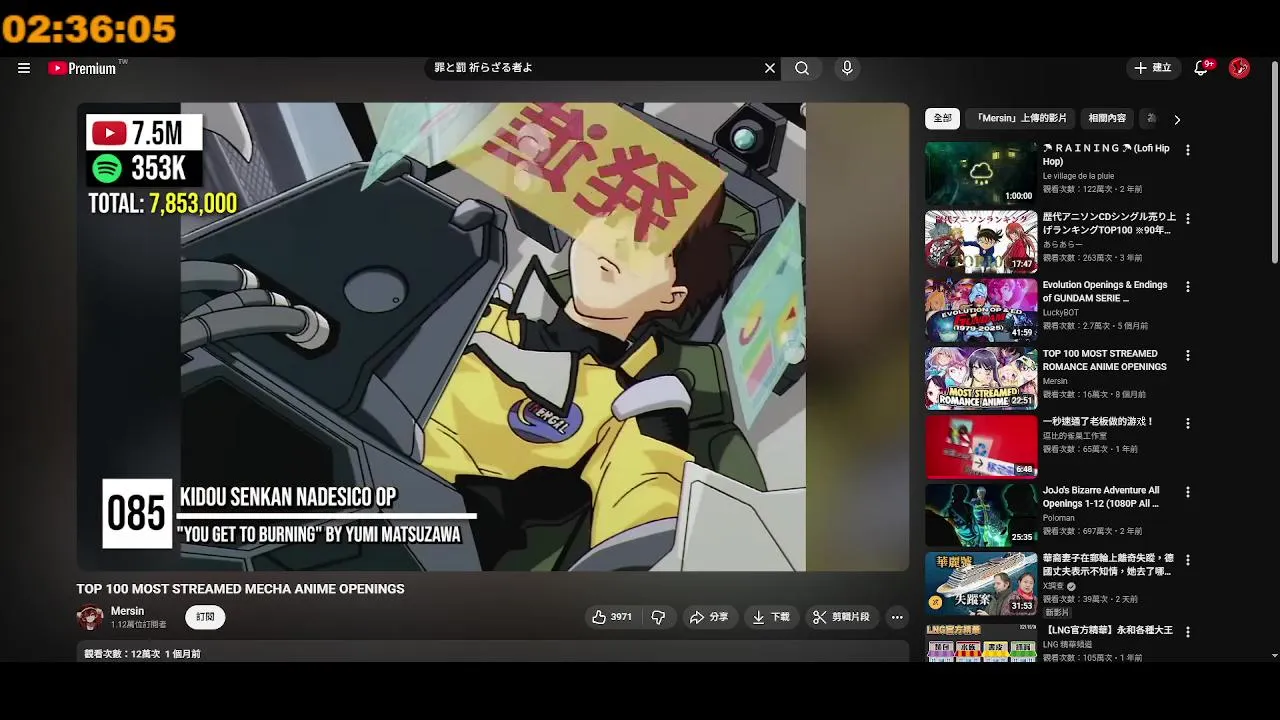Viewport: 1280px width, 720px height.
Task: Open Le village de la pluie channel
Action: pos(1078,176)
